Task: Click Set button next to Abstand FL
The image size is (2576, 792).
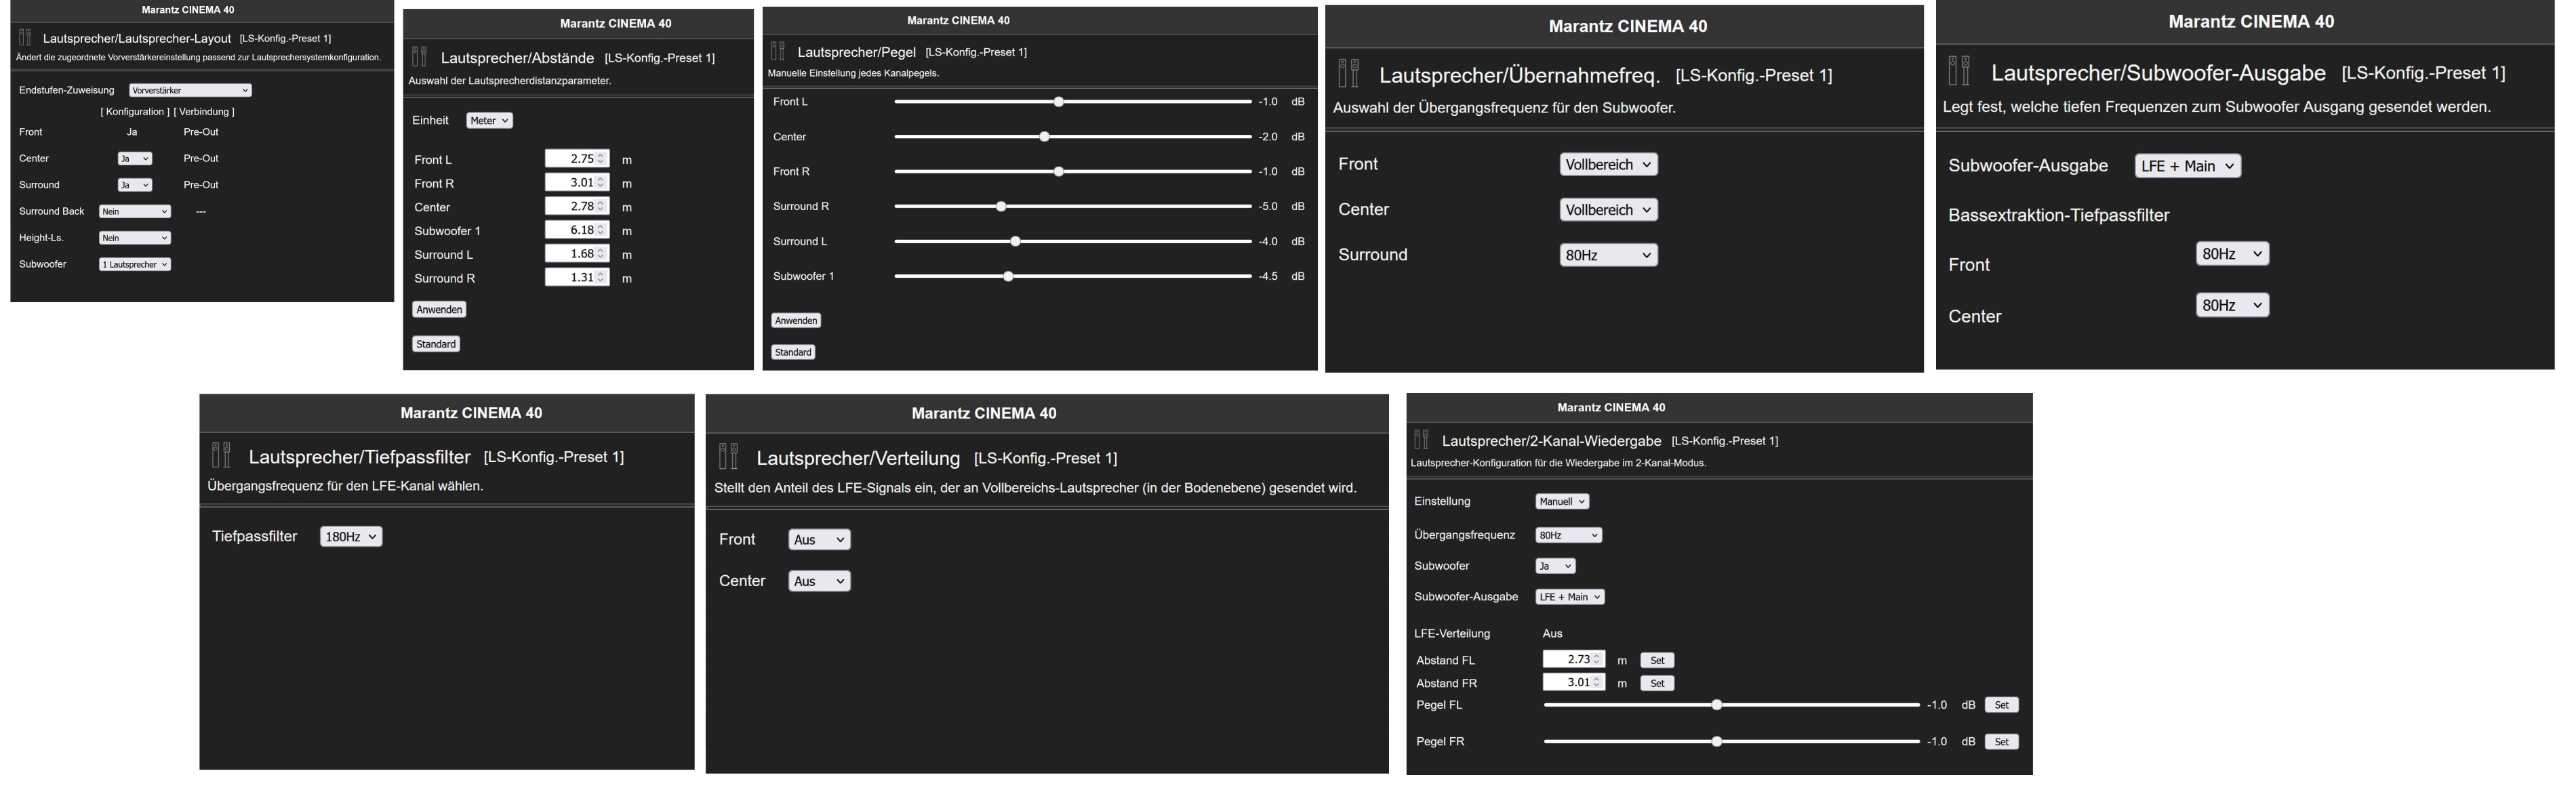Action: pyautogui.click(x=1656, y=660)
